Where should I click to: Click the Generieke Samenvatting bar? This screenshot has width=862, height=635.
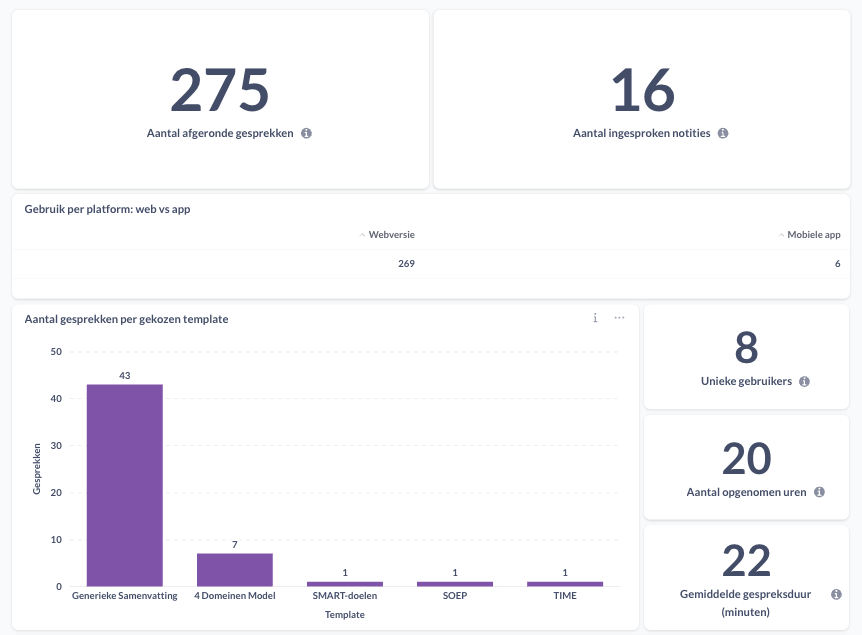[125, 485]
